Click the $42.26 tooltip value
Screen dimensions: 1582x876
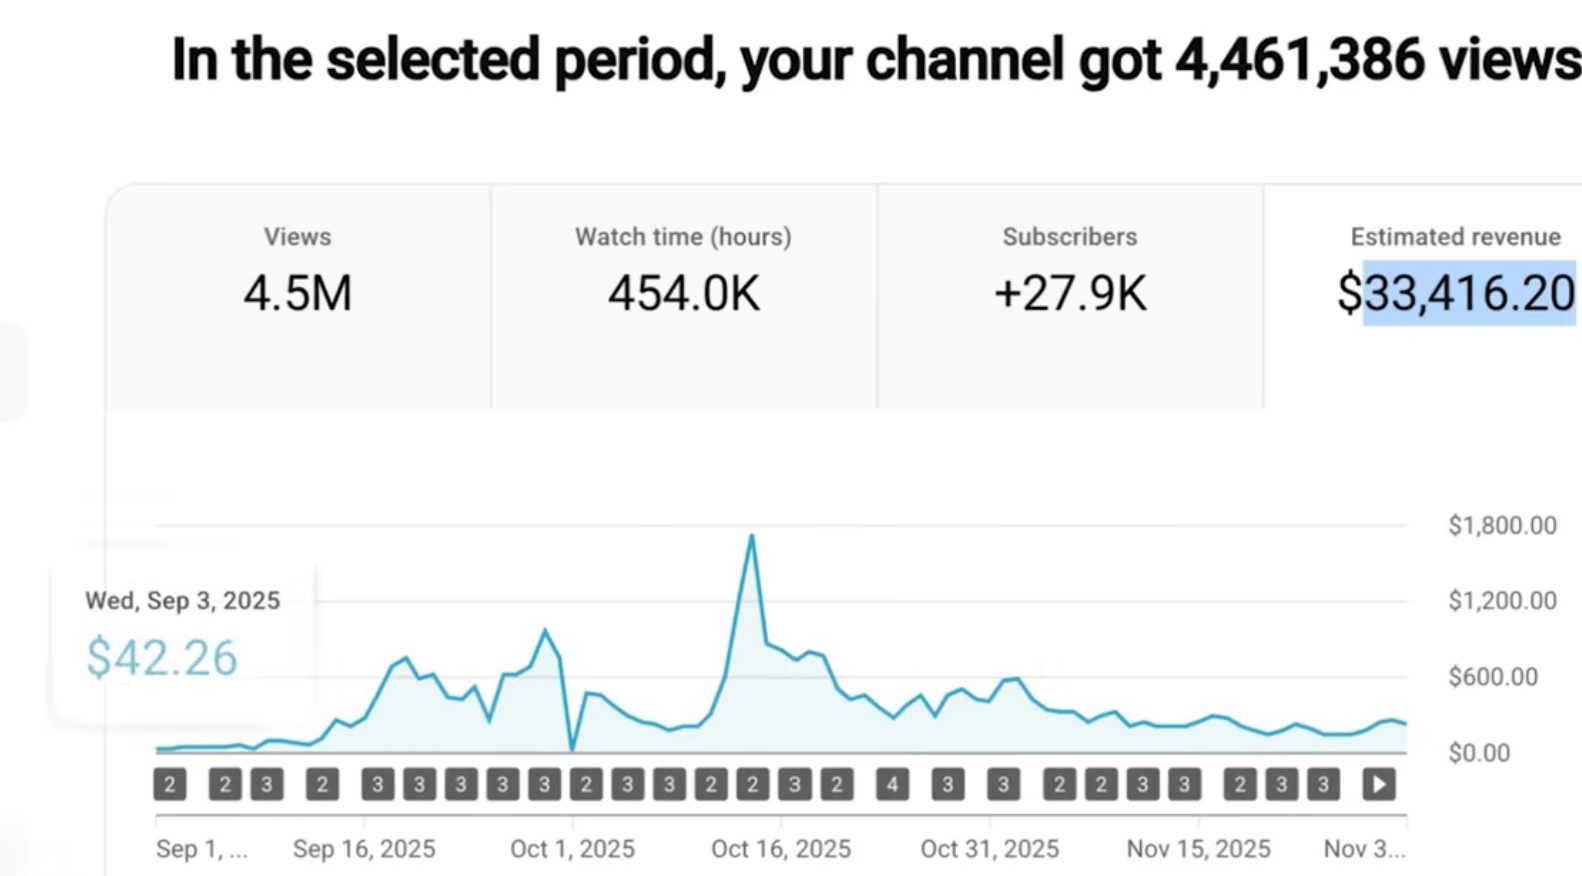tap(162, 658)
